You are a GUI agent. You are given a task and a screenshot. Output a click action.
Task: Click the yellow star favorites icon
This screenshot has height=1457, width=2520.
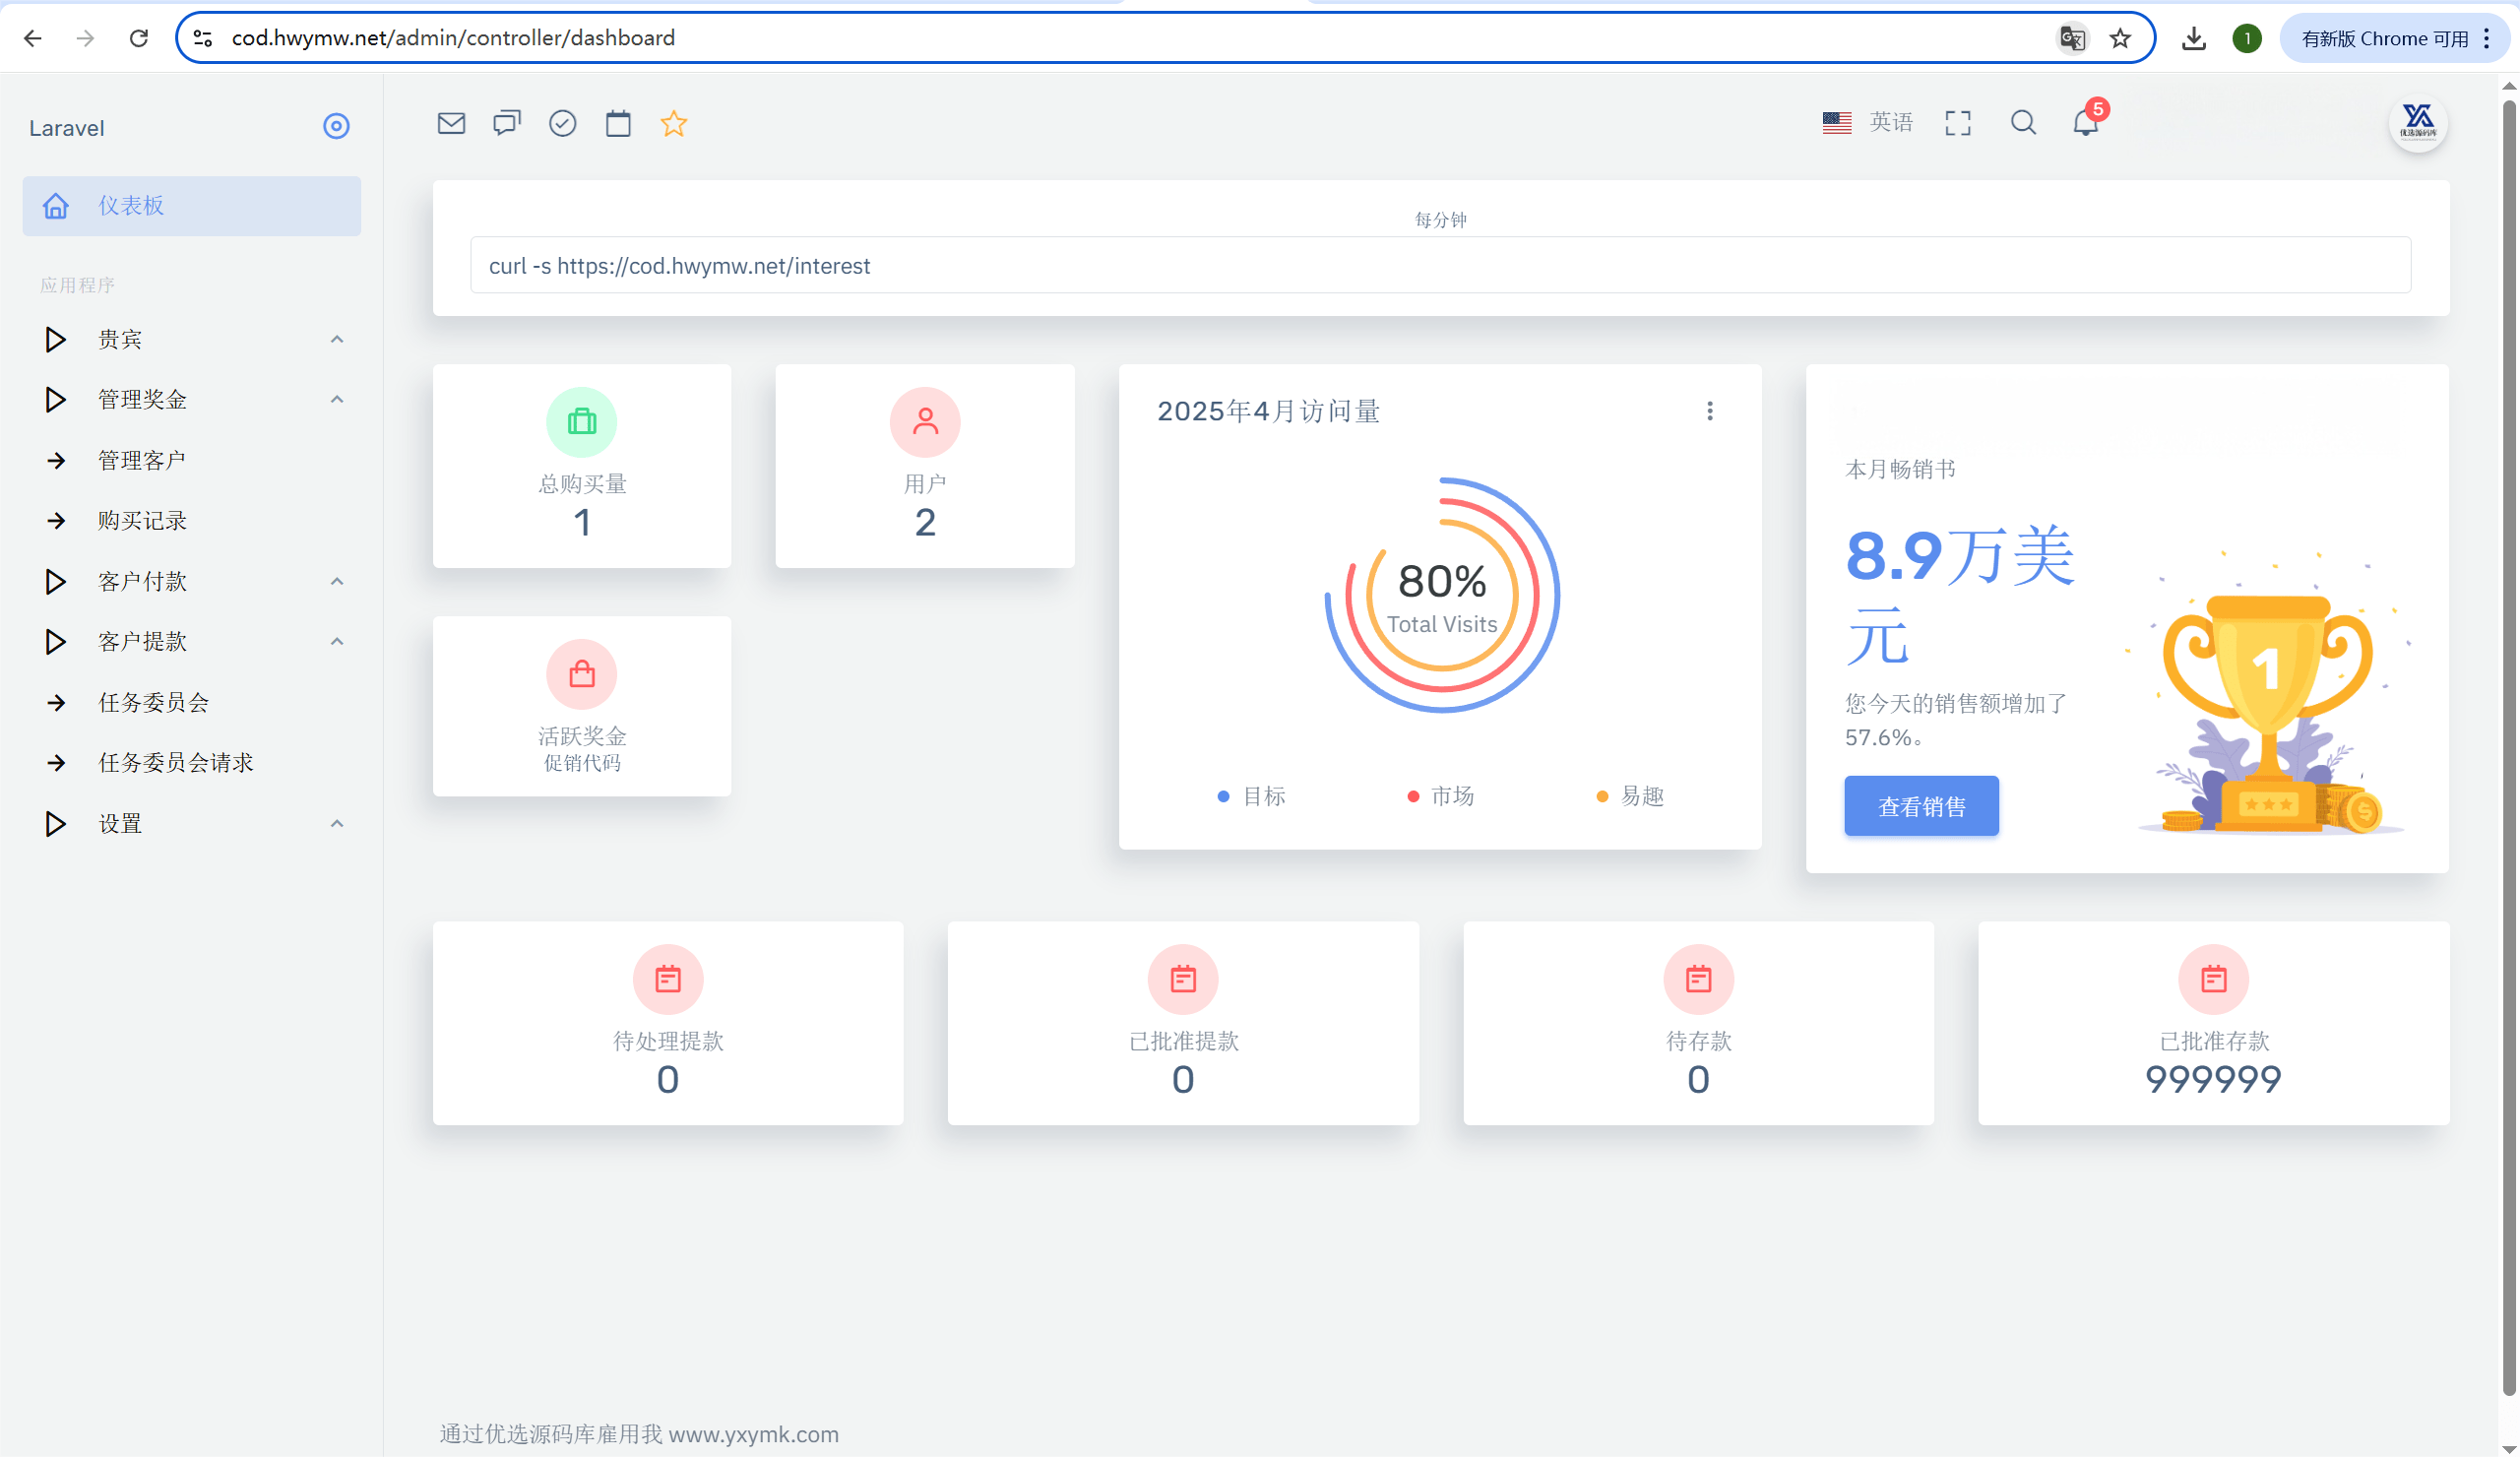pyautogui.click(x=674, y=123)
